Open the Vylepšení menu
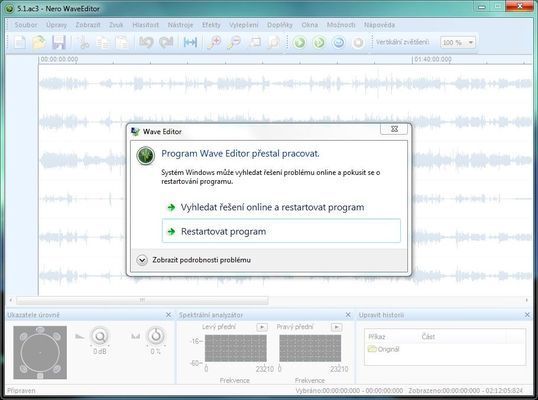This screenshot has width=538, height=400. coord(244,25)
